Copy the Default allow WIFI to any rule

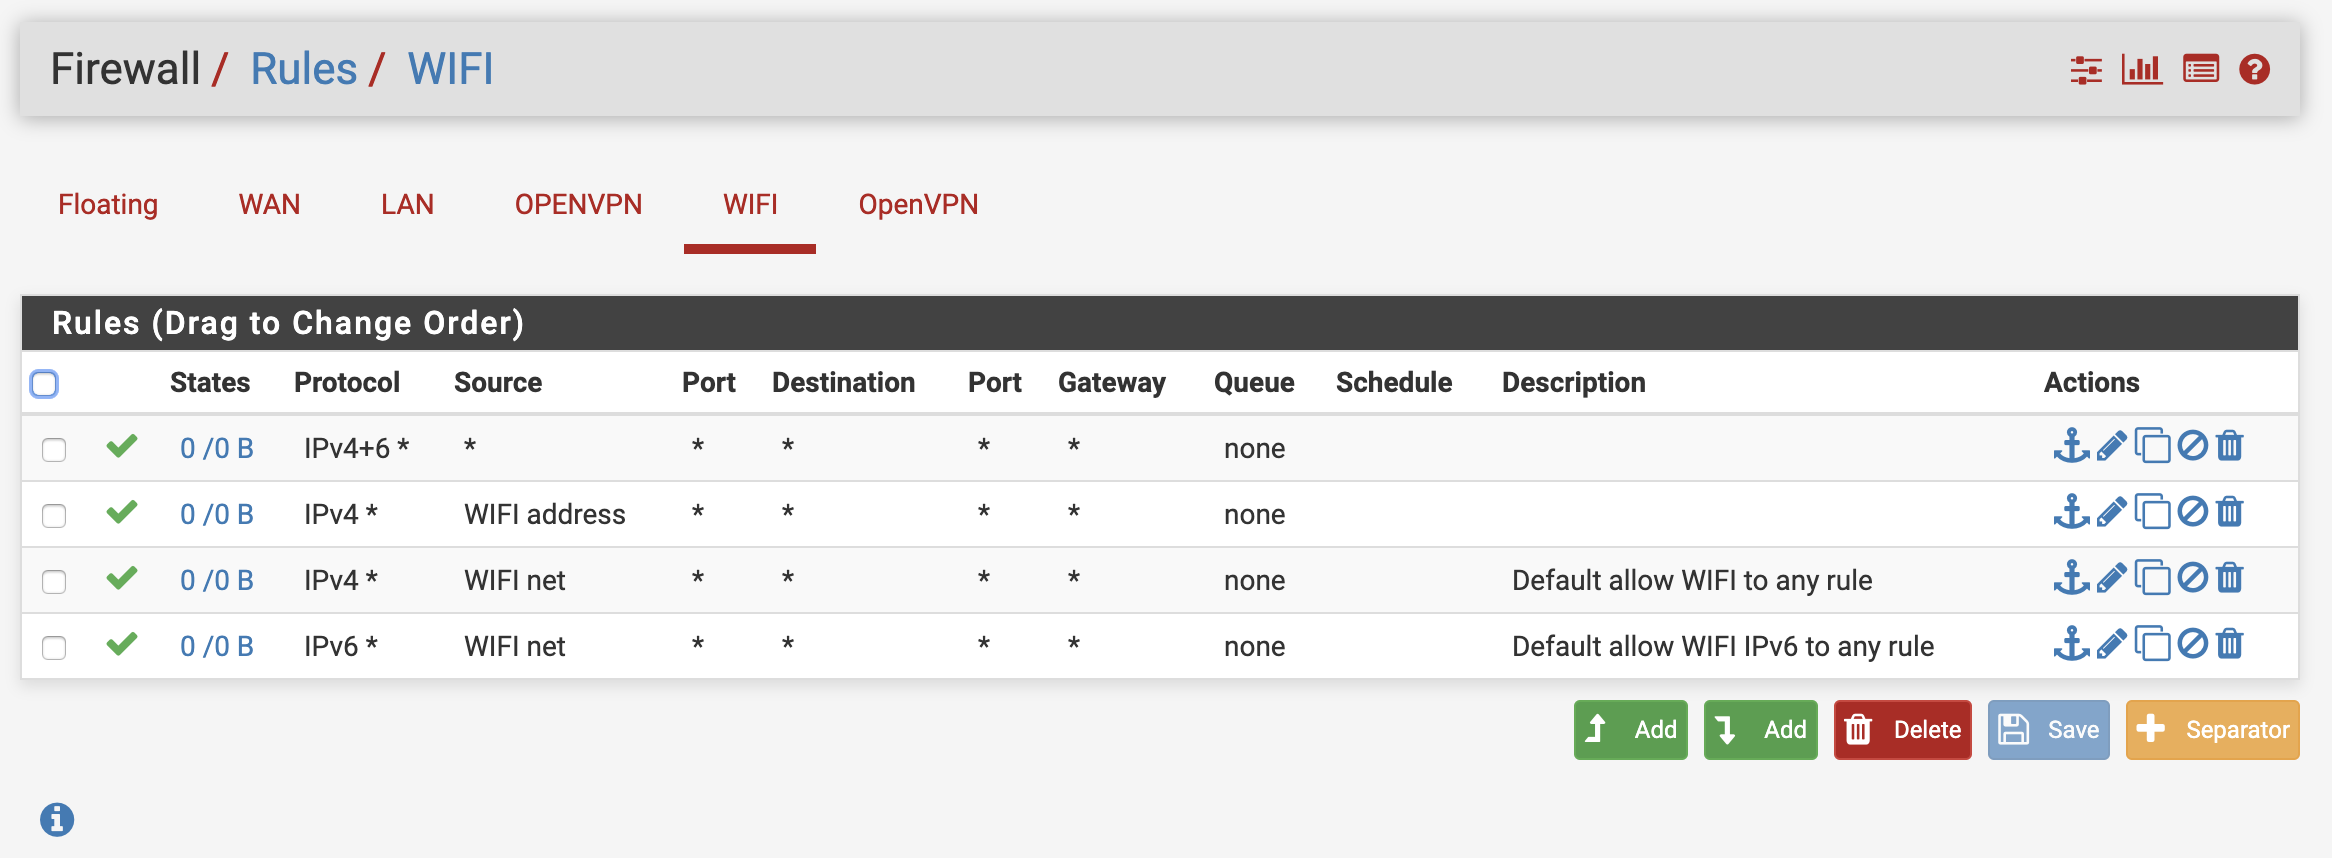pyautogui.click(x=2152, y=579)
